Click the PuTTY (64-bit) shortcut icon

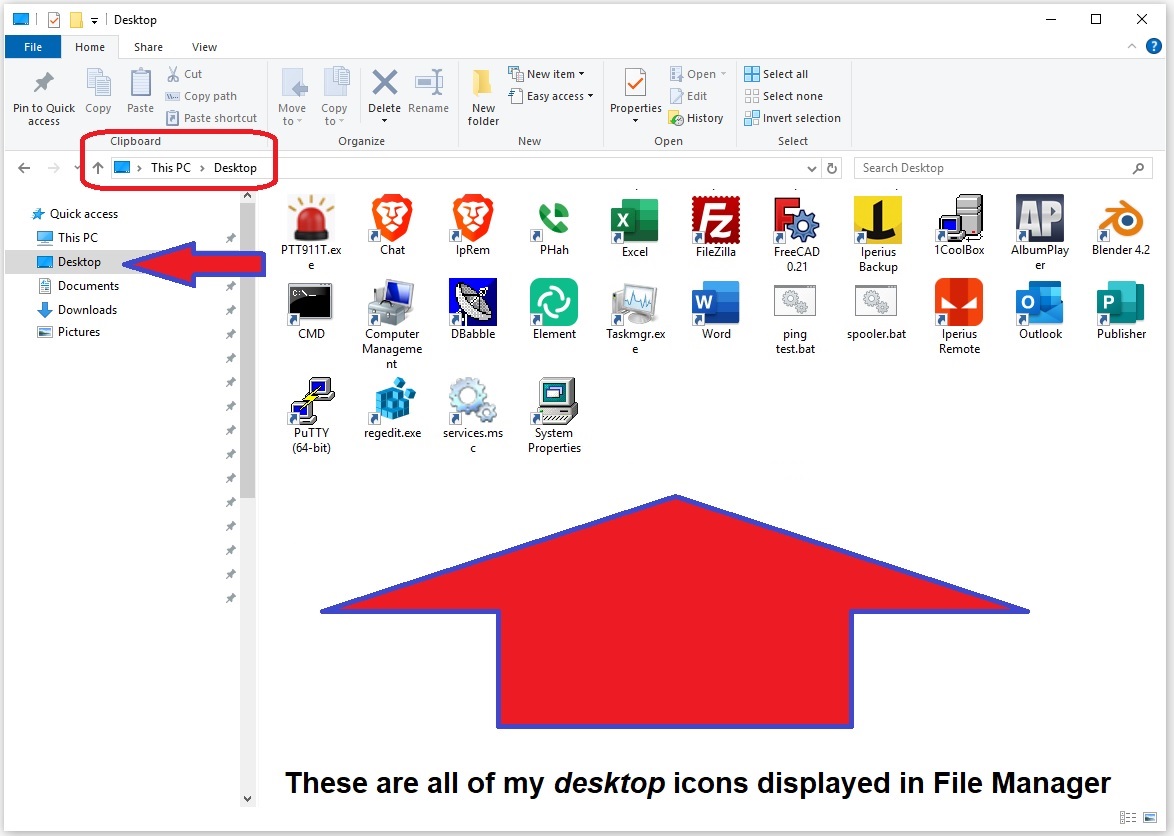311,402
